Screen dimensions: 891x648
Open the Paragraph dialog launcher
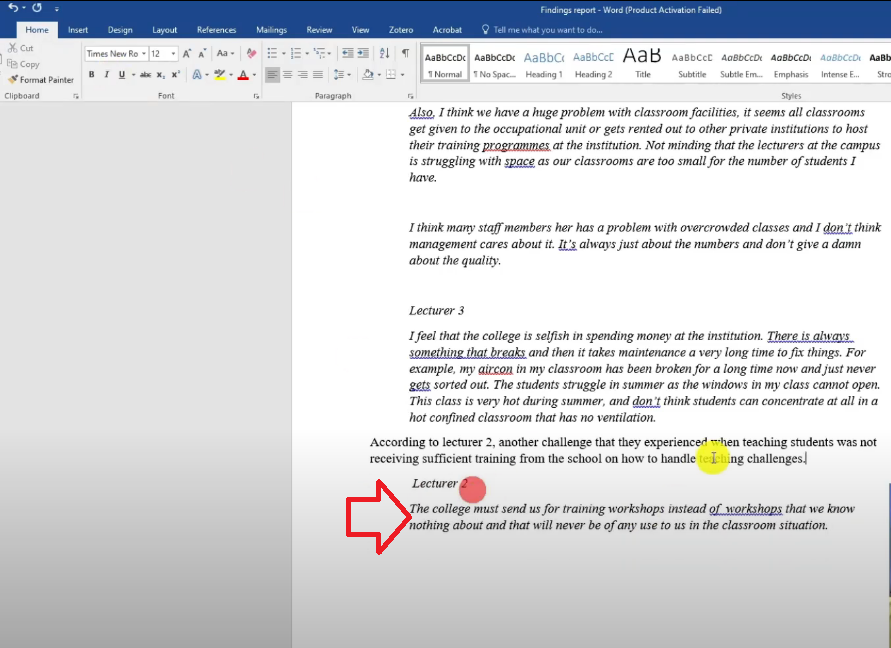[x=410, y=97]
